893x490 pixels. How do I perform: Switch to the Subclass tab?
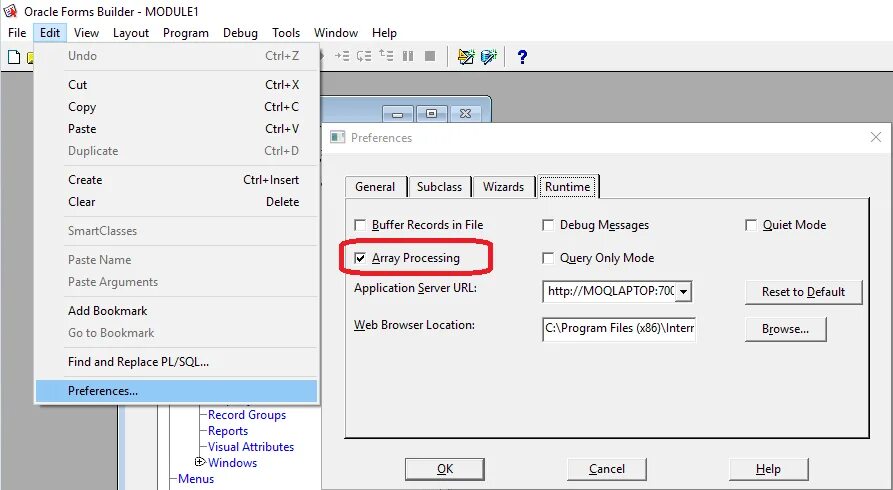click(440, 187)
